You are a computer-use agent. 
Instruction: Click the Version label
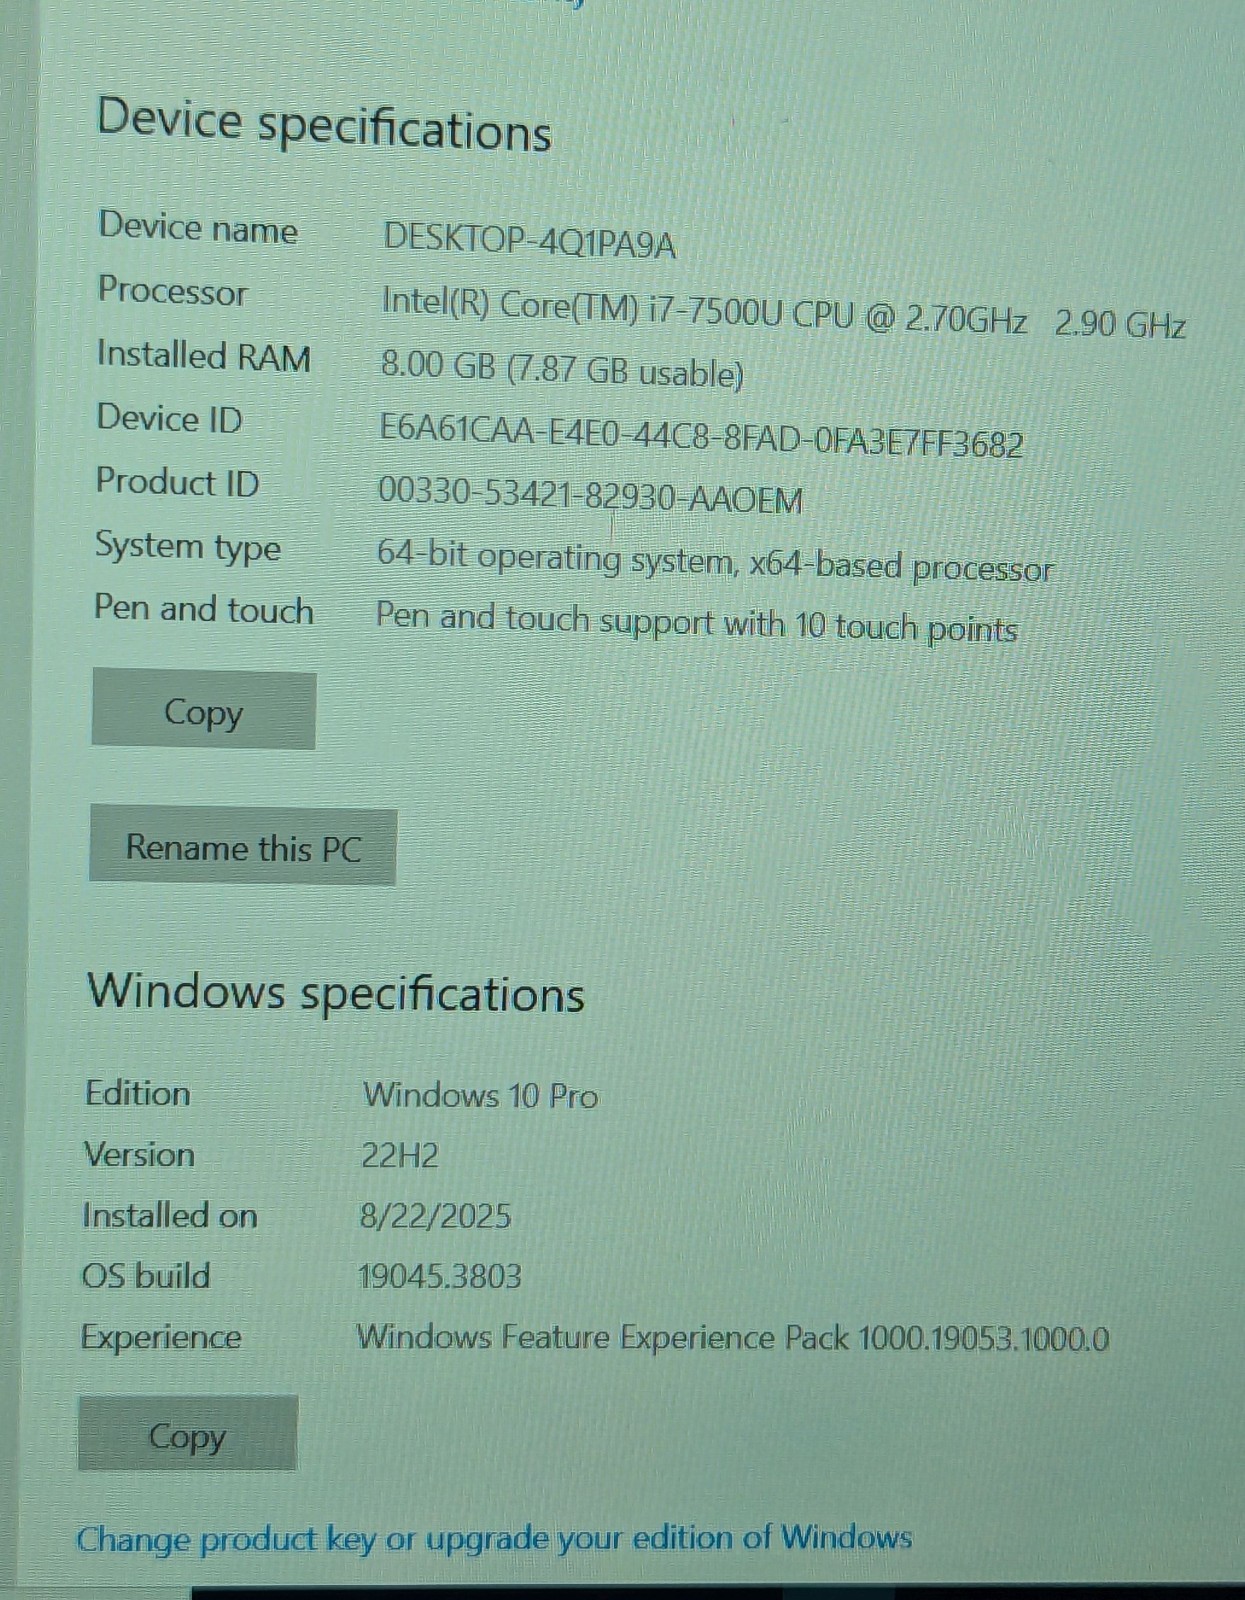[139, 1155]
